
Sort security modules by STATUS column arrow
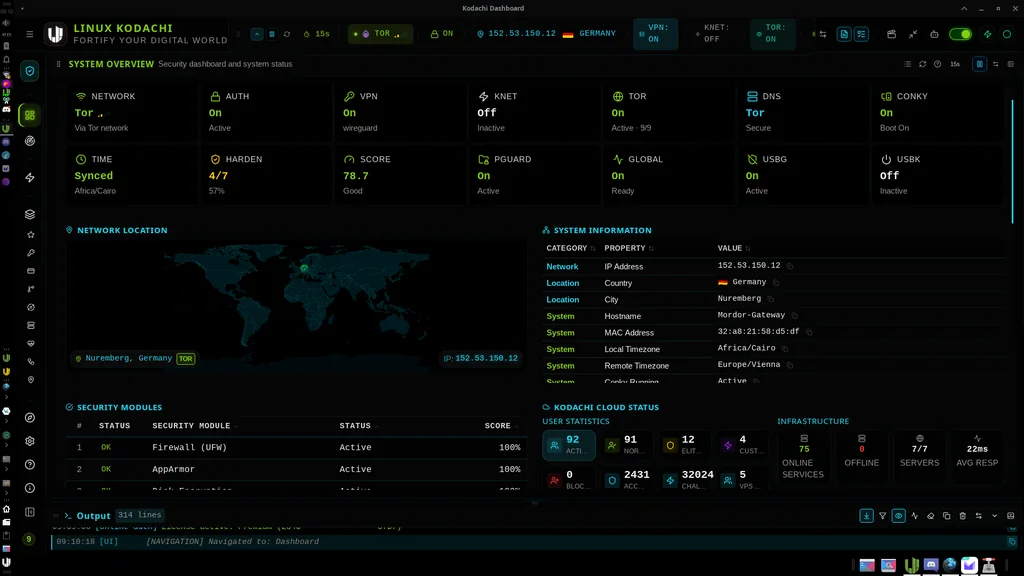[x=377, y=426]
